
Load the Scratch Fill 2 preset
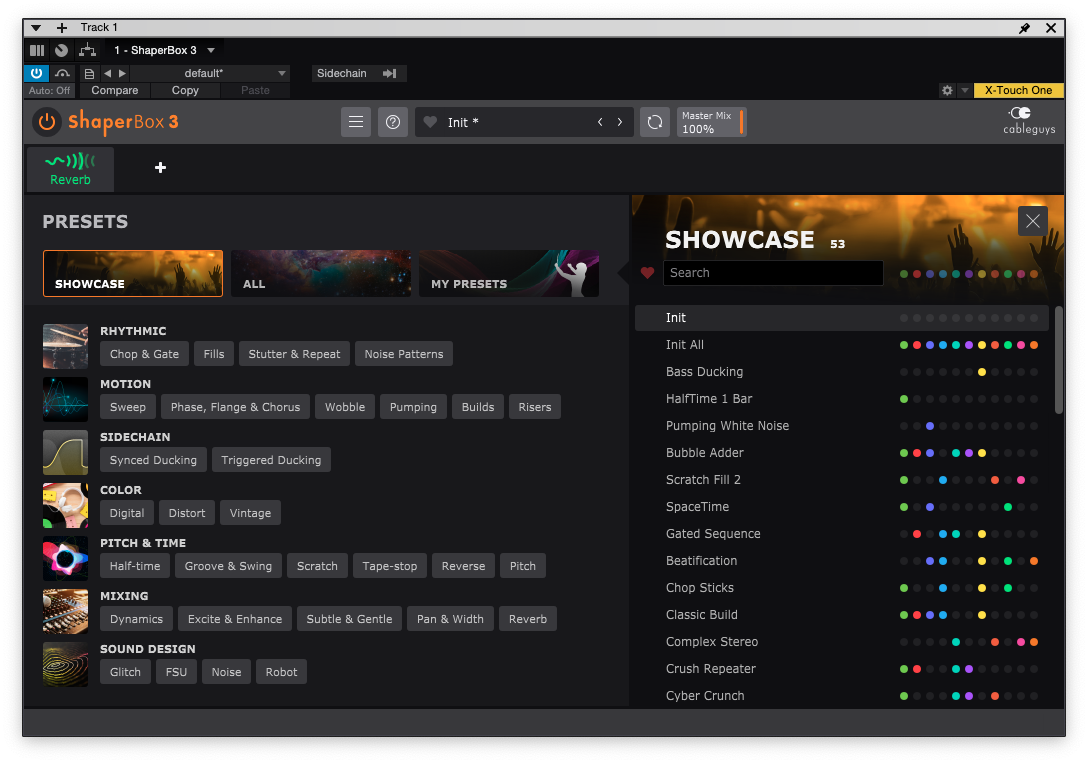[842, 480]
